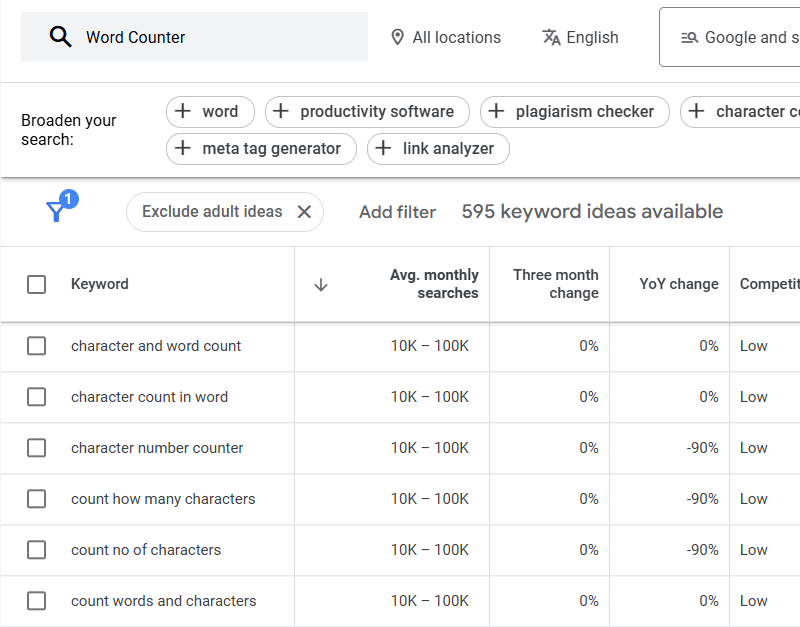Click keyword 'character count in word'

pos(149,397)
